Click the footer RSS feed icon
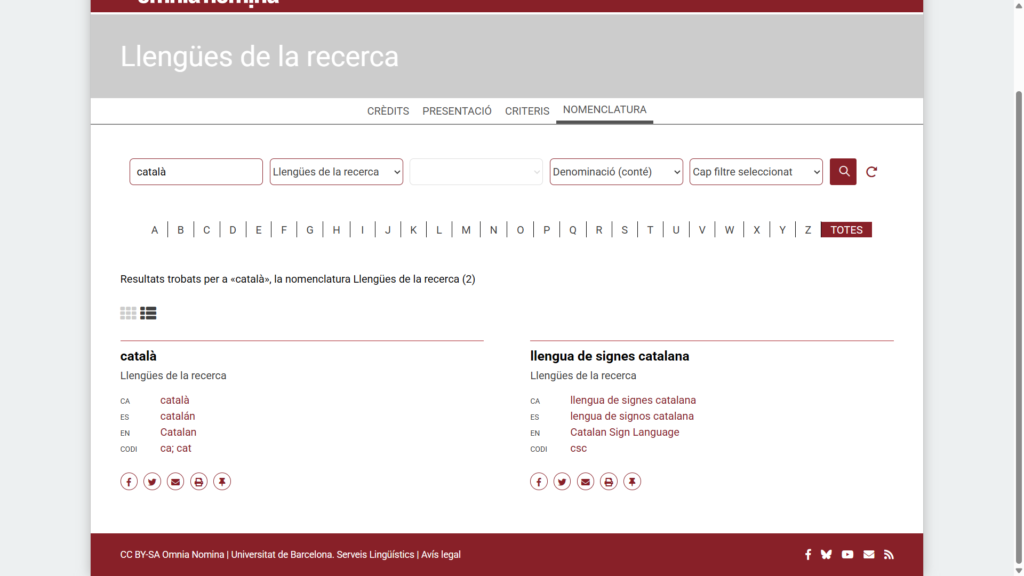The height and width of the screenshot is (576, 1024). coord(889,554)
